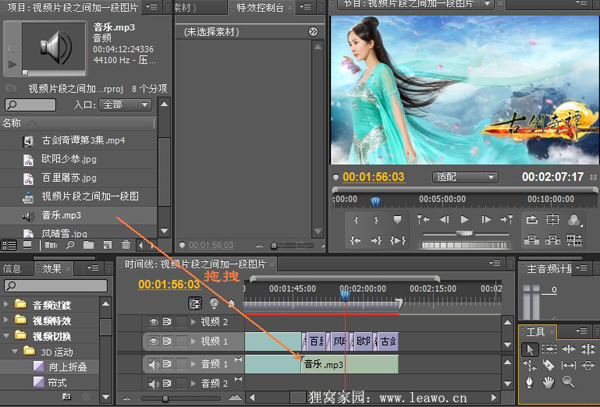Toggle Snap in timeline
Viewport: 600px width, 407px height.
point(195,303)
